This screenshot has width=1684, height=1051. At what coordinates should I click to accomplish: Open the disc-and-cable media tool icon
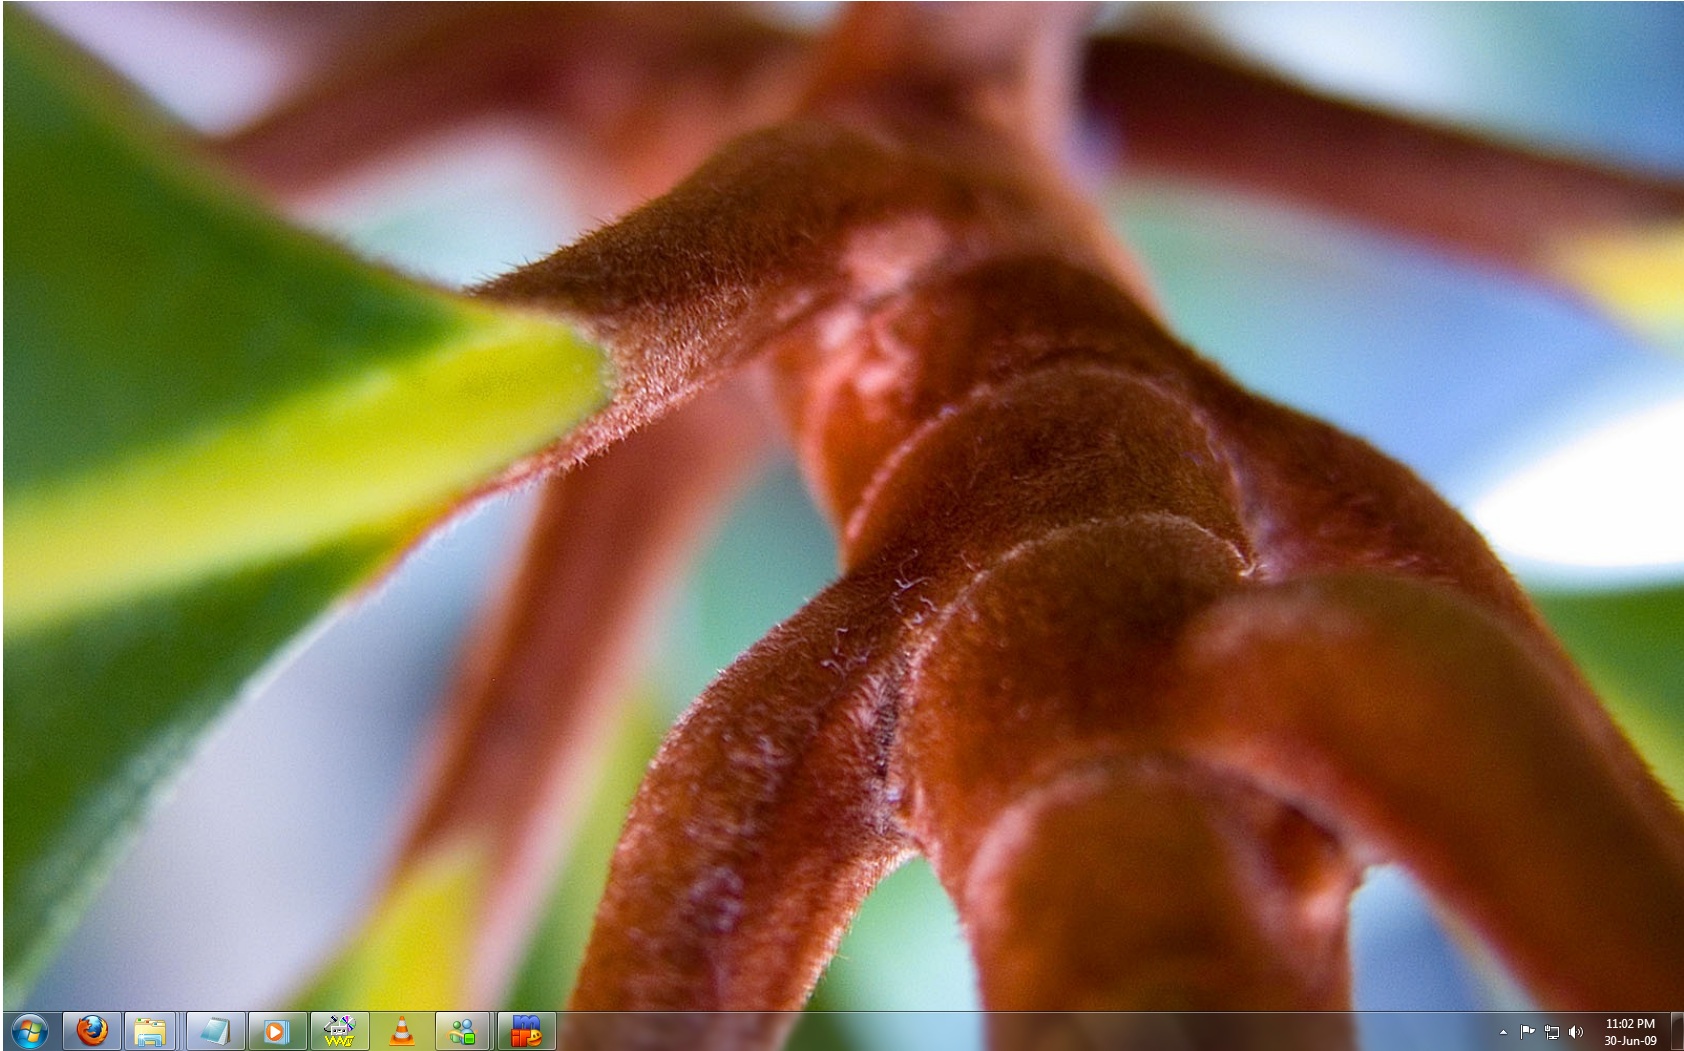pyautogui.click(x=339, y=1031)
